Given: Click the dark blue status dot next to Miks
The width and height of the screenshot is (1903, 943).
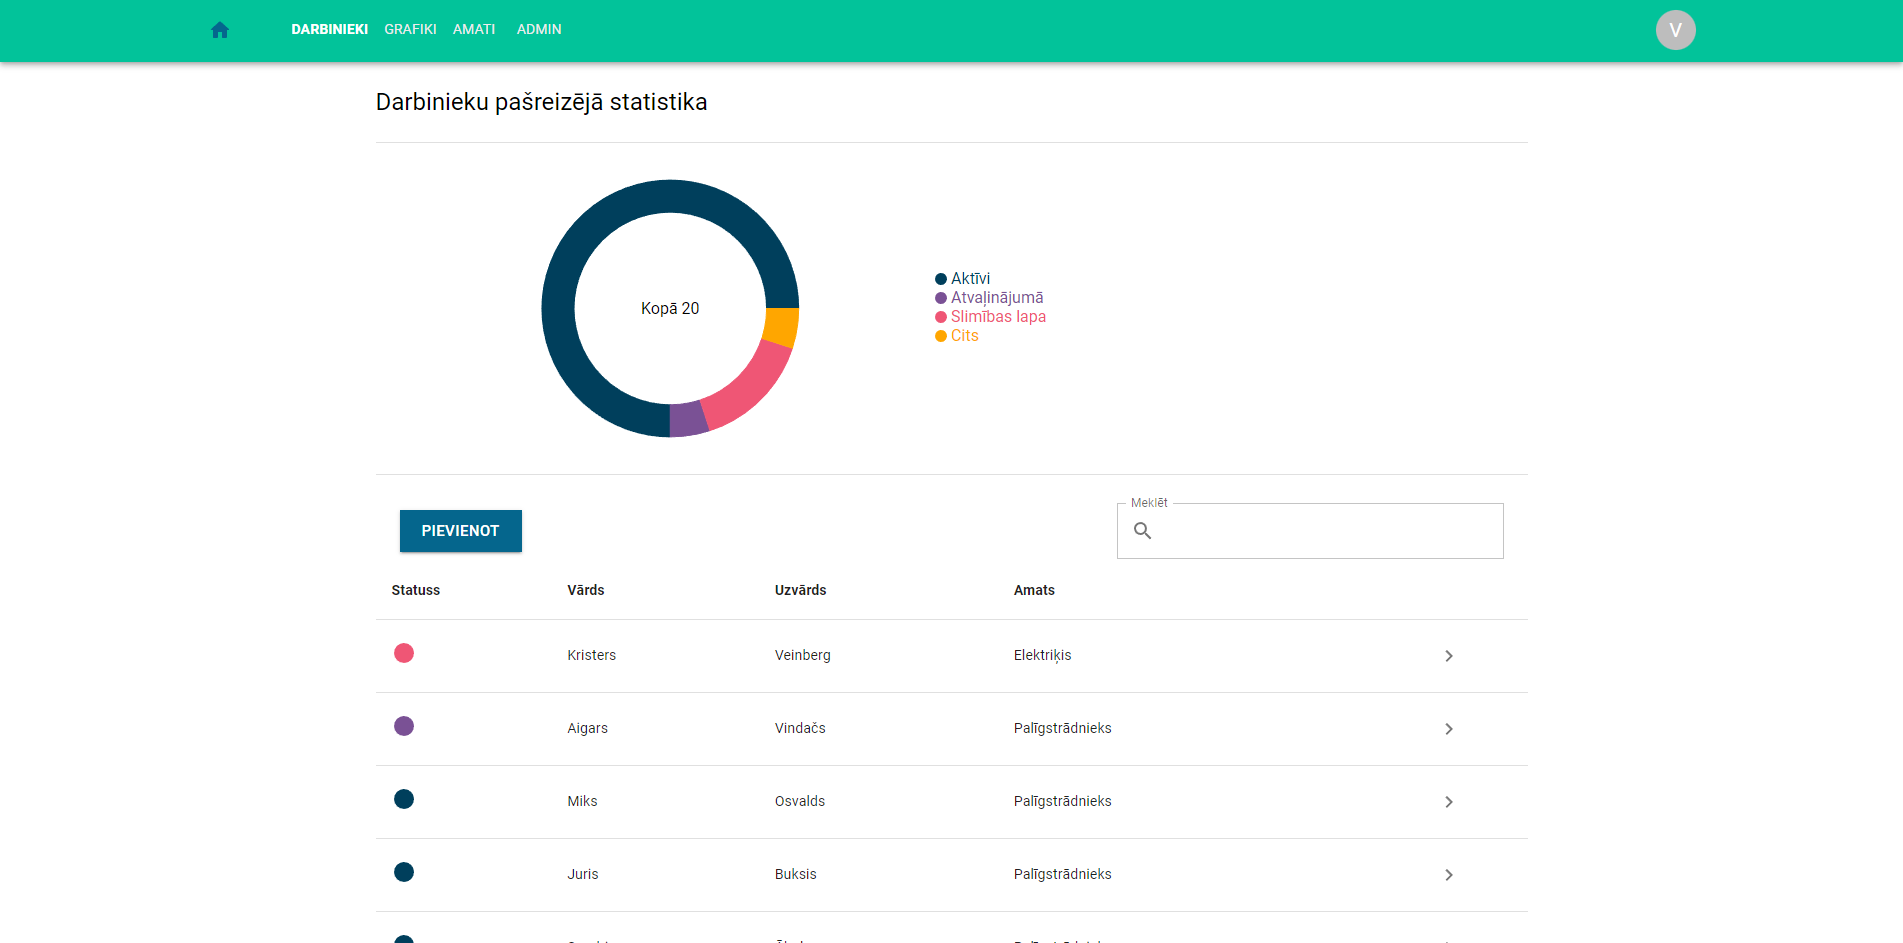Looking at the screenshot, I should coord(404,799).
